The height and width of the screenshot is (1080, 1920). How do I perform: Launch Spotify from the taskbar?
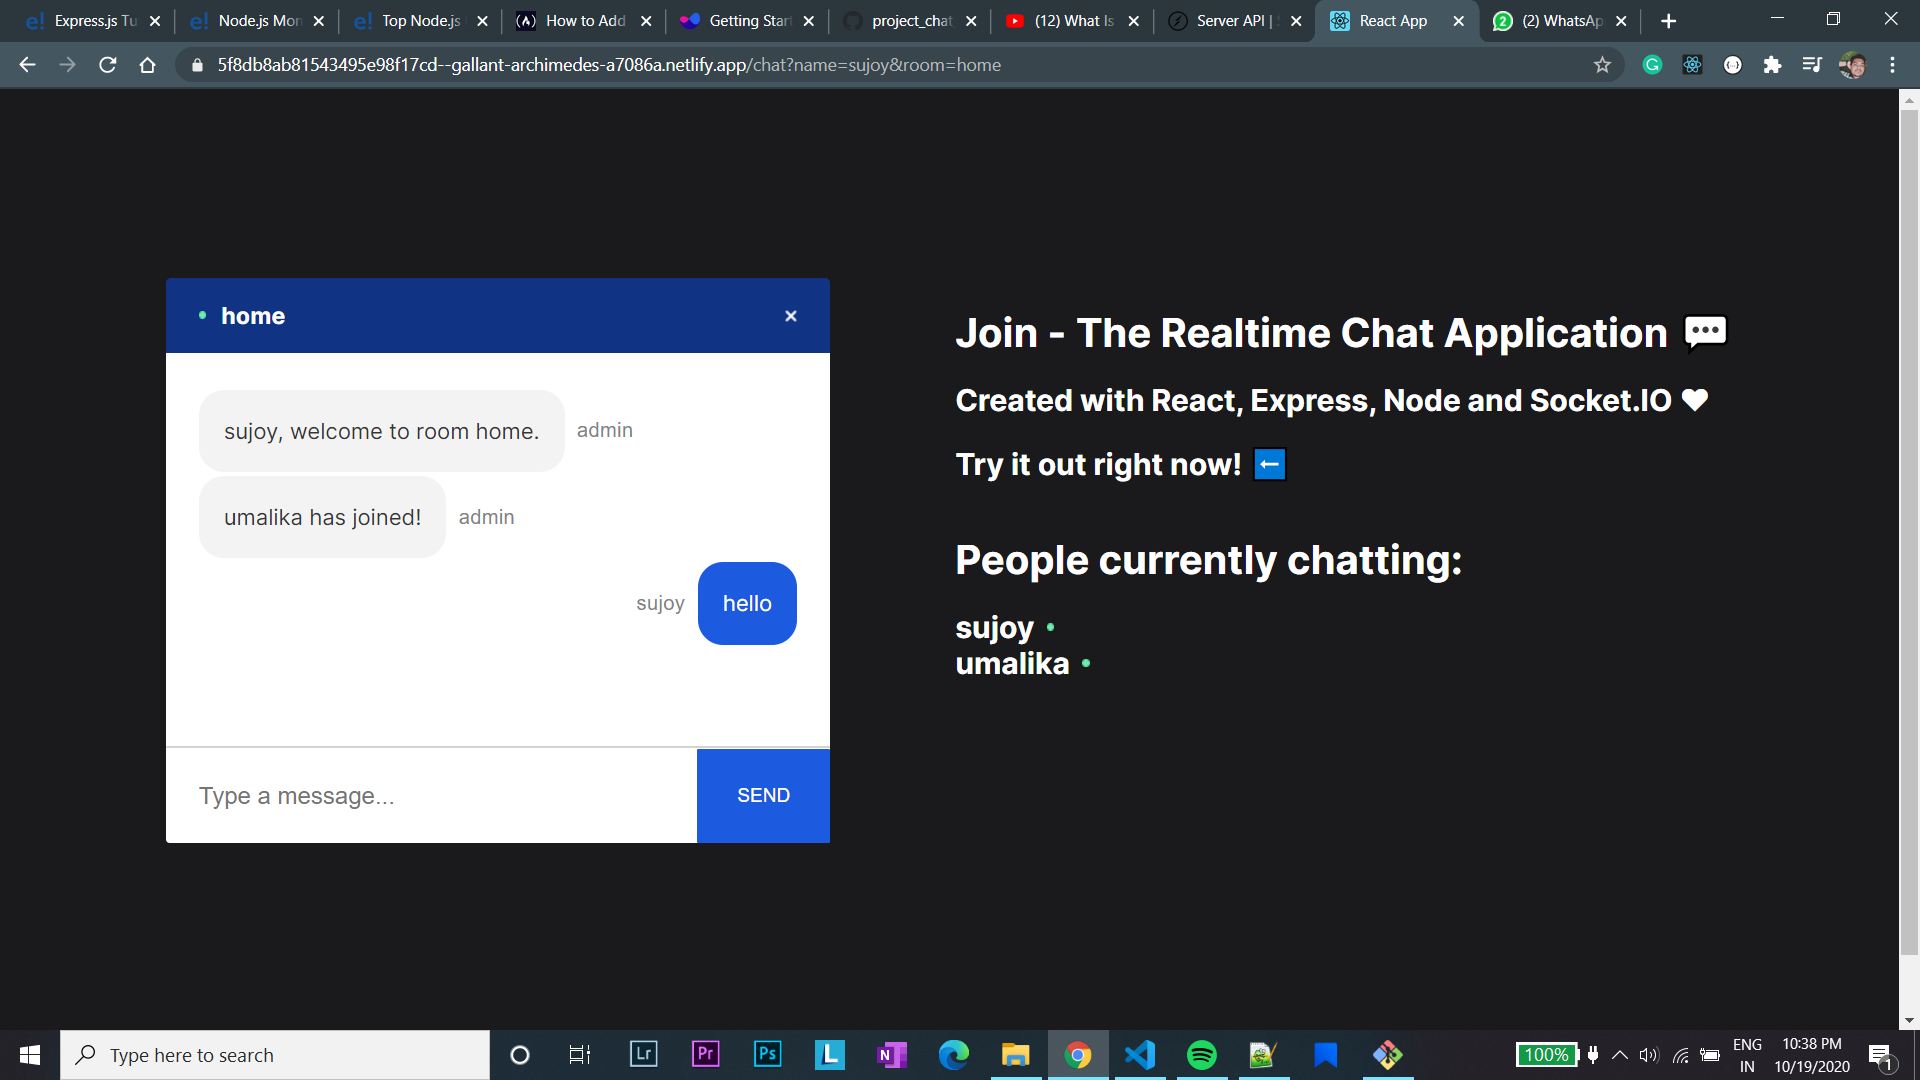pyautogui.click(x=1202, y=1055)
